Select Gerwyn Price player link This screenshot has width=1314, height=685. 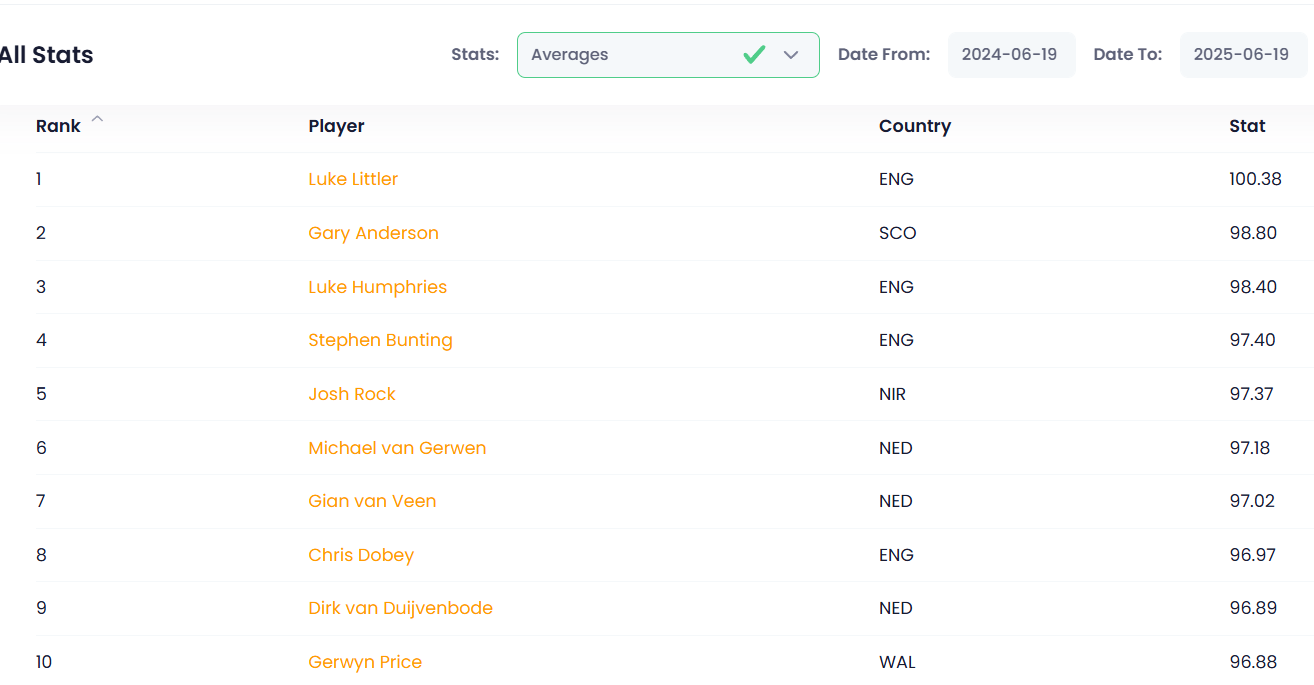[x=365, y=662]
